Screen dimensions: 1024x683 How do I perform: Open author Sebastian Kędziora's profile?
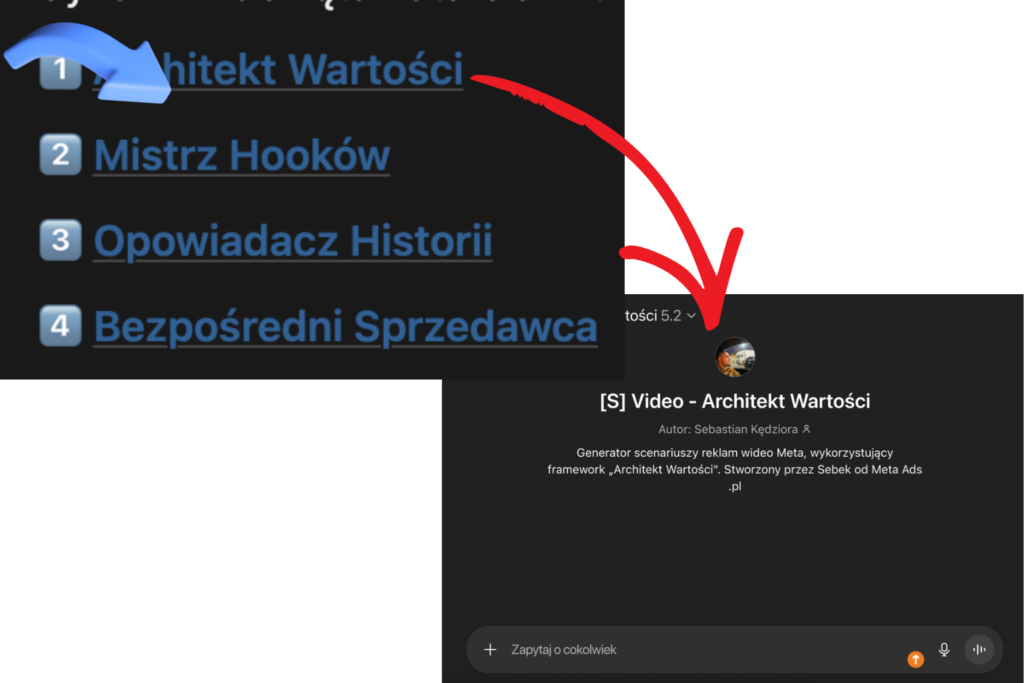(745, 429)
